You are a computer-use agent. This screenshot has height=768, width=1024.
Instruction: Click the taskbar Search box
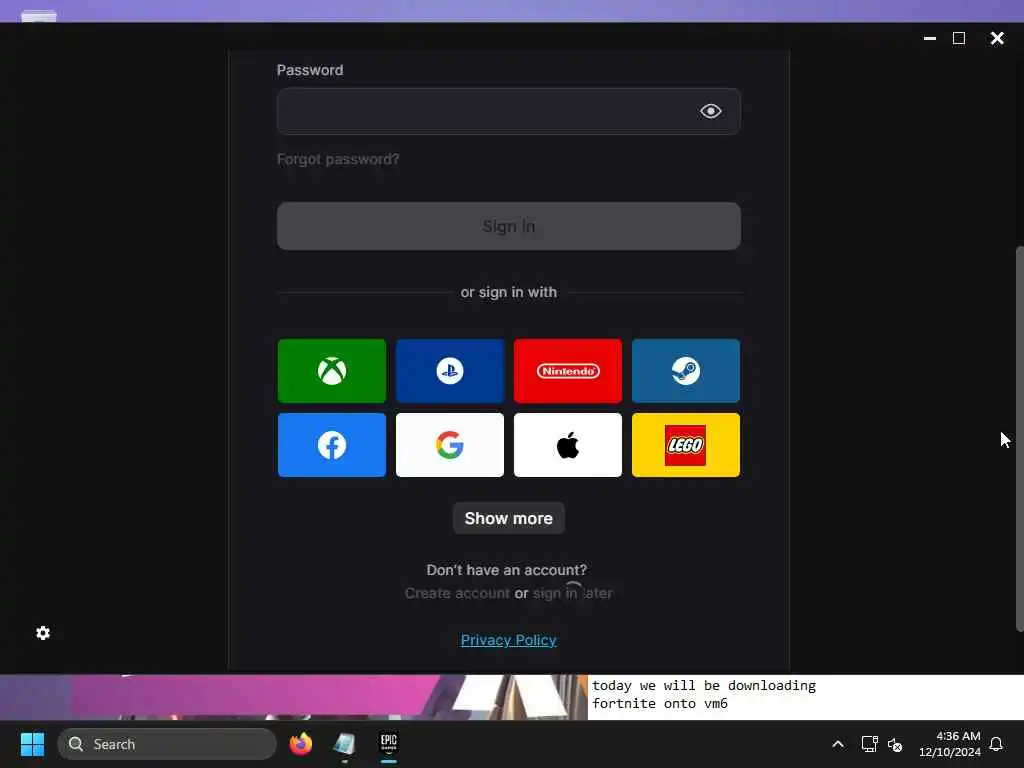point(167,744)
